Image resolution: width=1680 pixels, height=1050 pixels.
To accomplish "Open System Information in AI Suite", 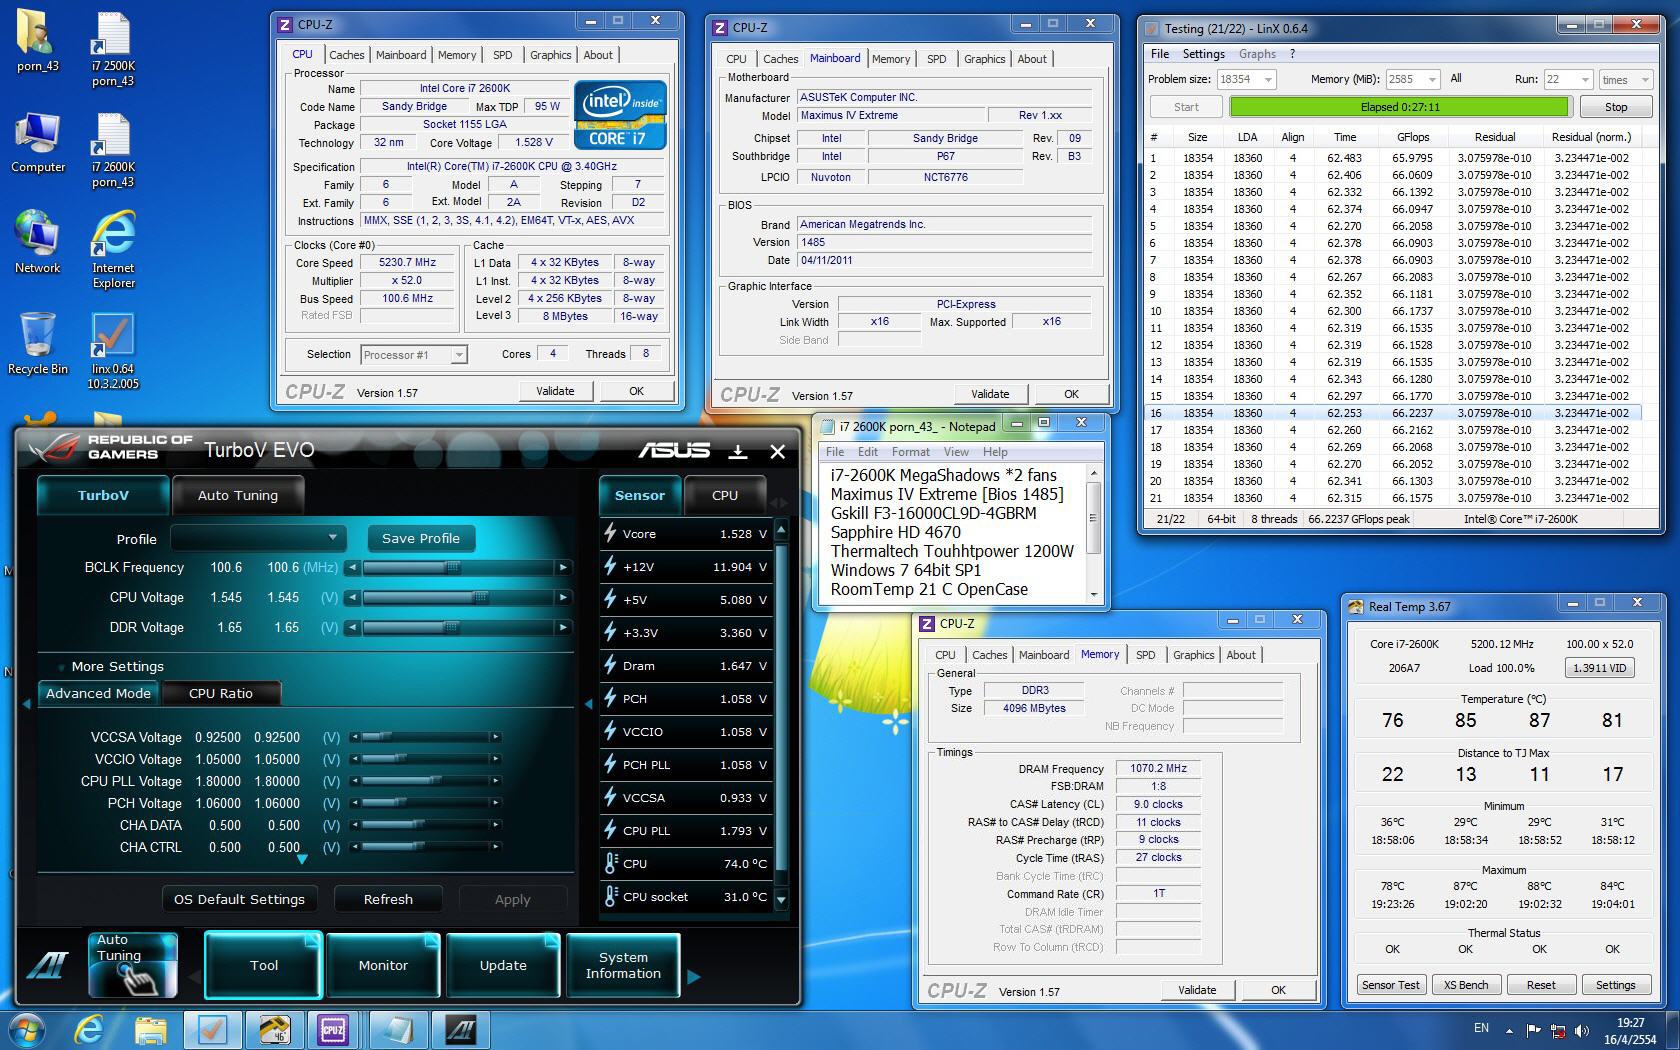I will pyautogui.click(x=623, y=965).
